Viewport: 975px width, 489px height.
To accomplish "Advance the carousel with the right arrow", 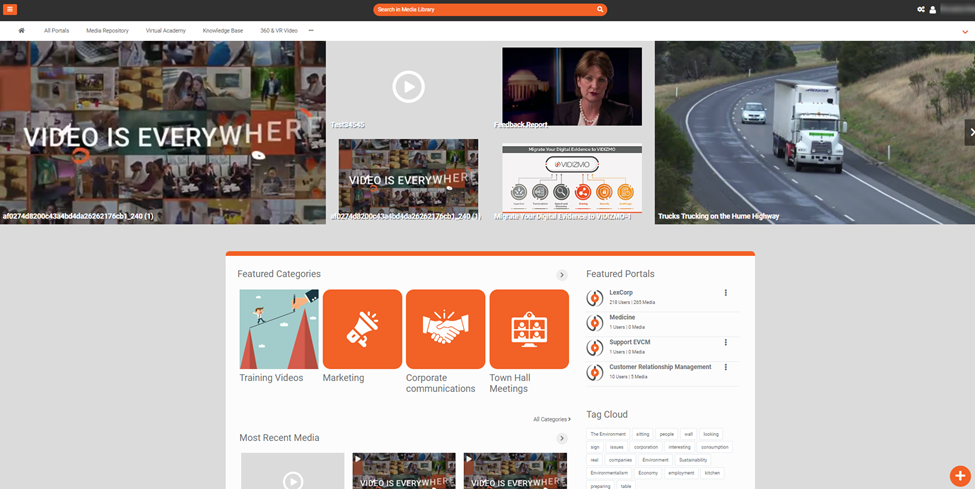I will [x=969, y=132].
